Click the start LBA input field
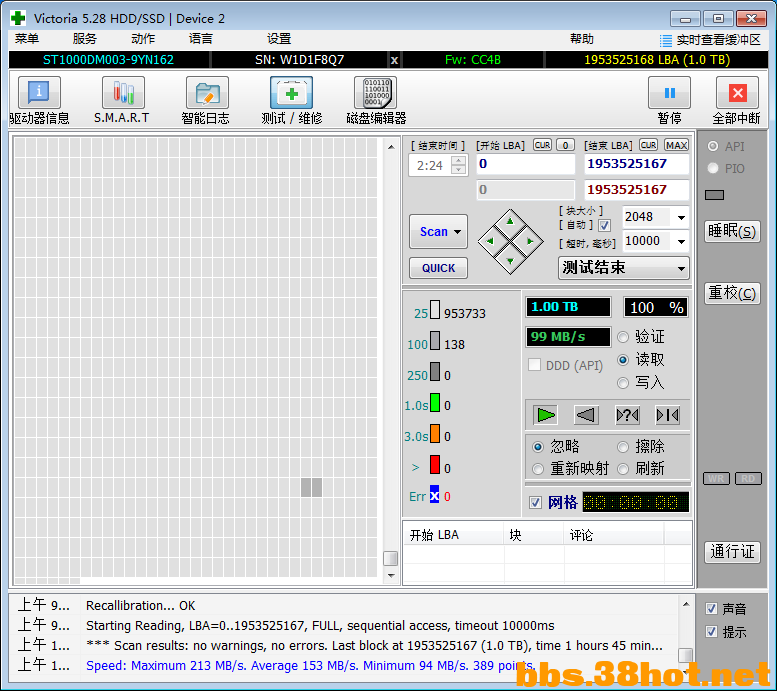This screenshot has width=777, height=691. point(526,164)
